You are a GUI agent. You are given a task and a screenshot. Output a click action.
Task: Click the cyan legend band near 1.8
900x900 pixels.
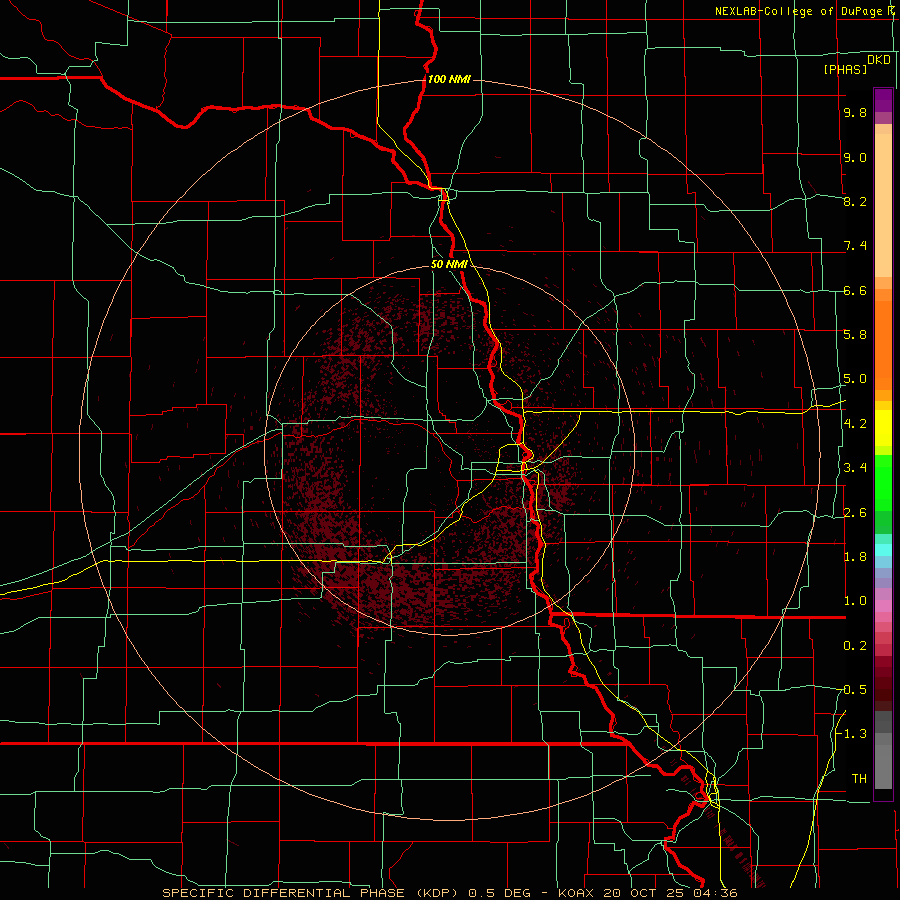(883, 550)
